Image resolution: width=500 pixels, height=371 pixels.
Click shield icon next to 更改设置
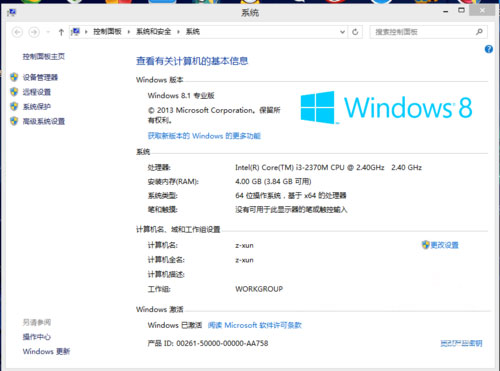coord(425,245)
